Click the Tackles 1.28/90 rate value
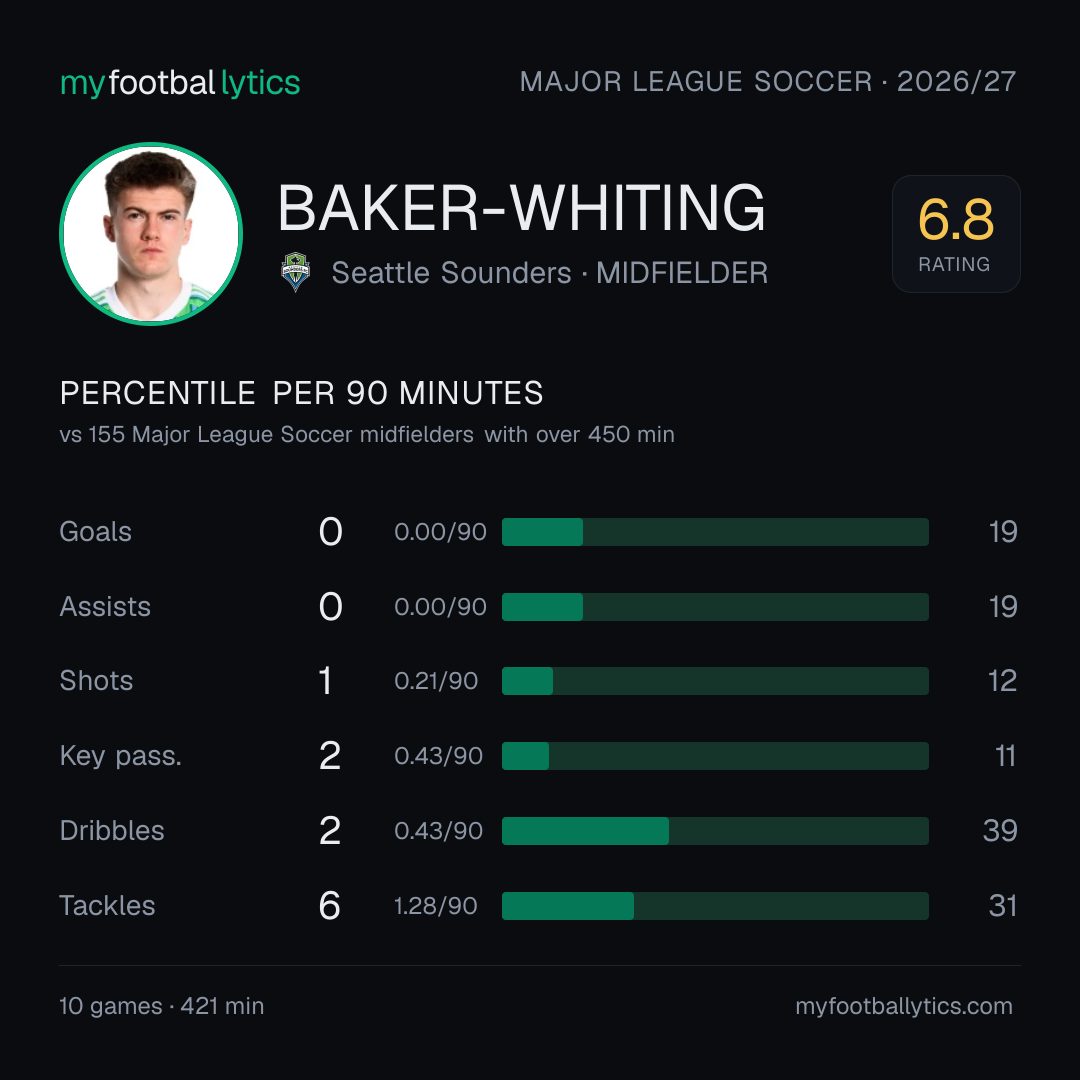Image resolution: width=1080 pixels, height=1080 pixels. pos(435,906)
